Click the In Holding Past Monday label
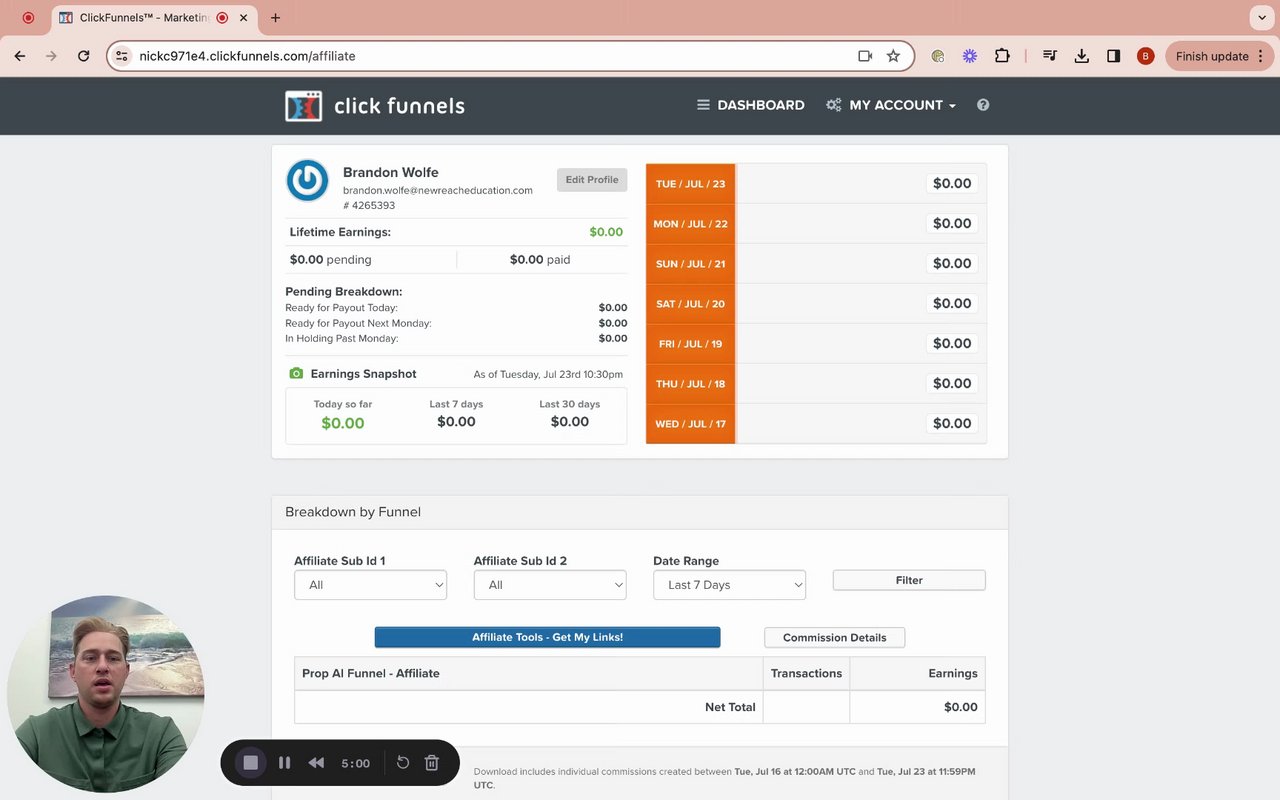1280x800 pixels. (x=341, y=339)
